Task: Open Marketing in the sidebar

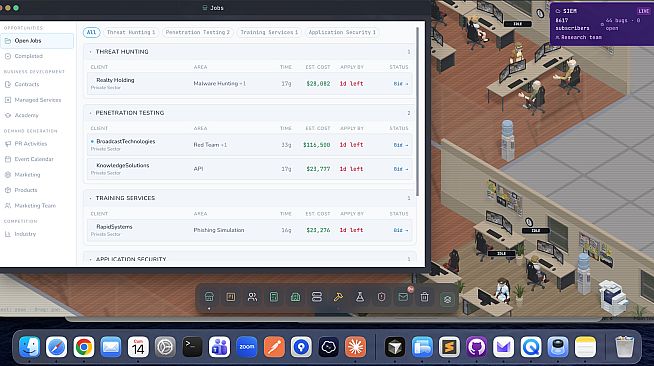Action: tap(37, 175)
